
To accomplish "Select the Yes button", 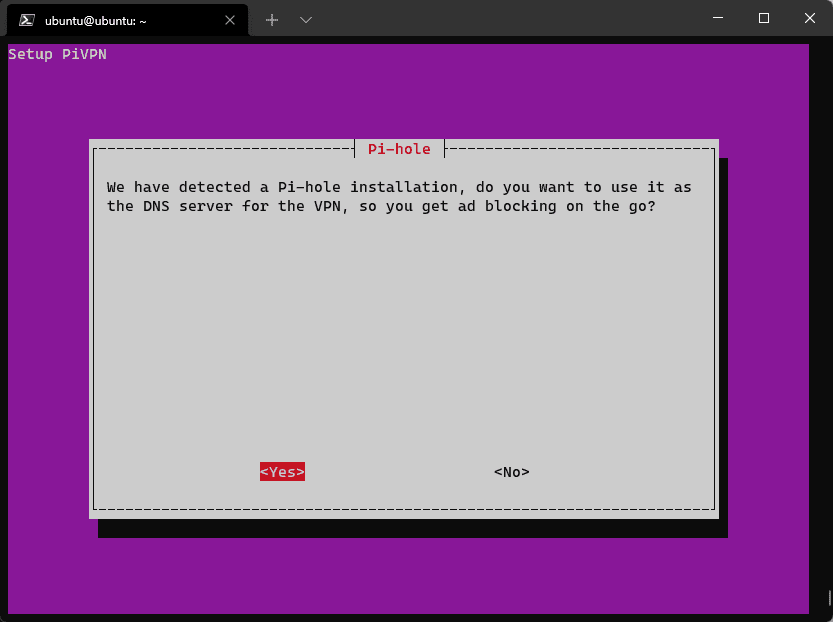I will click(282, 472).
